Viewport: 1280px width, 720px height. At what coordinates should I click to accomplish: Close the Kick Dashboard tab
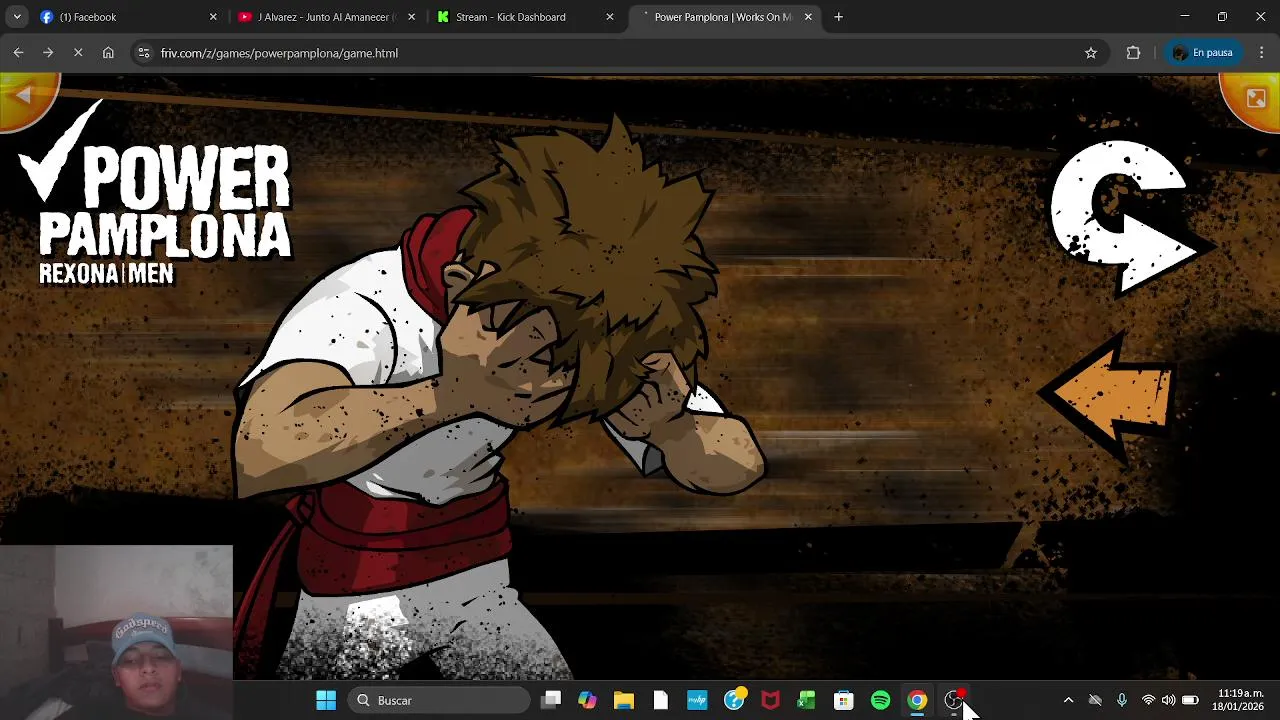point(610,17)
